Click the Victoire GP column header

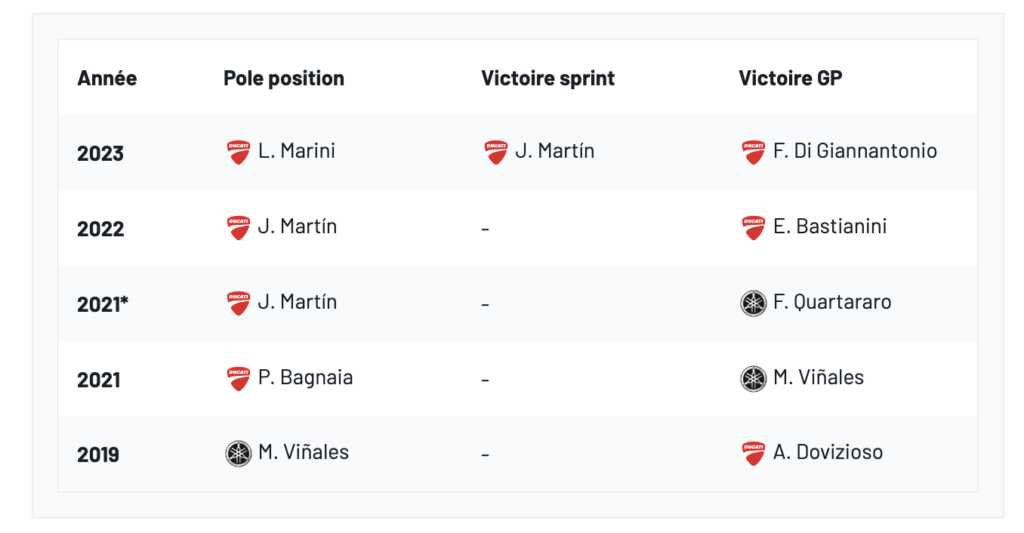click(790, 78)
